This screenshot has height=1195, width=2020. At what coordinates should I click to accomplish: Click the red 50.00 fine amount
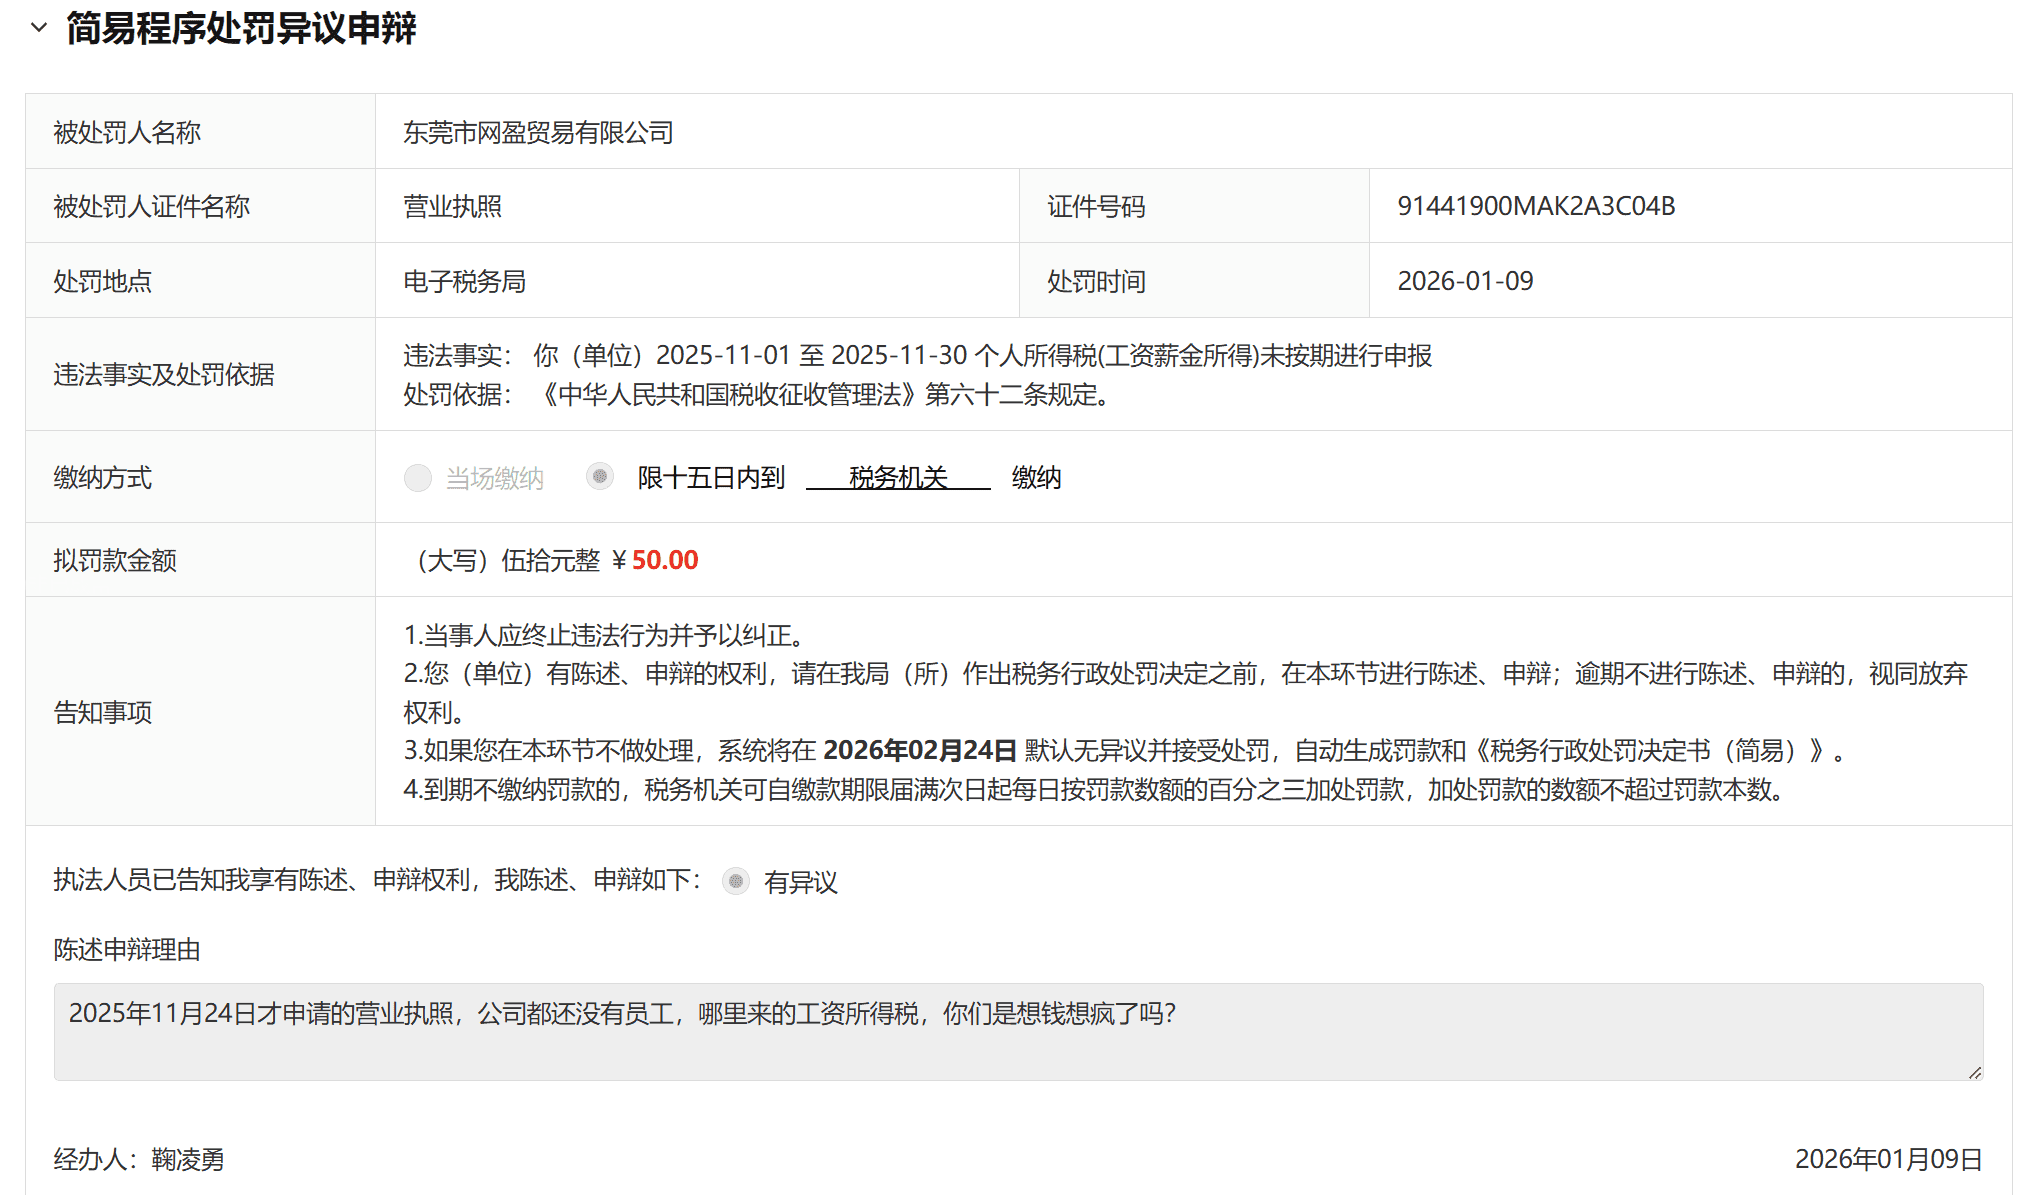click(x=665, y=560)
